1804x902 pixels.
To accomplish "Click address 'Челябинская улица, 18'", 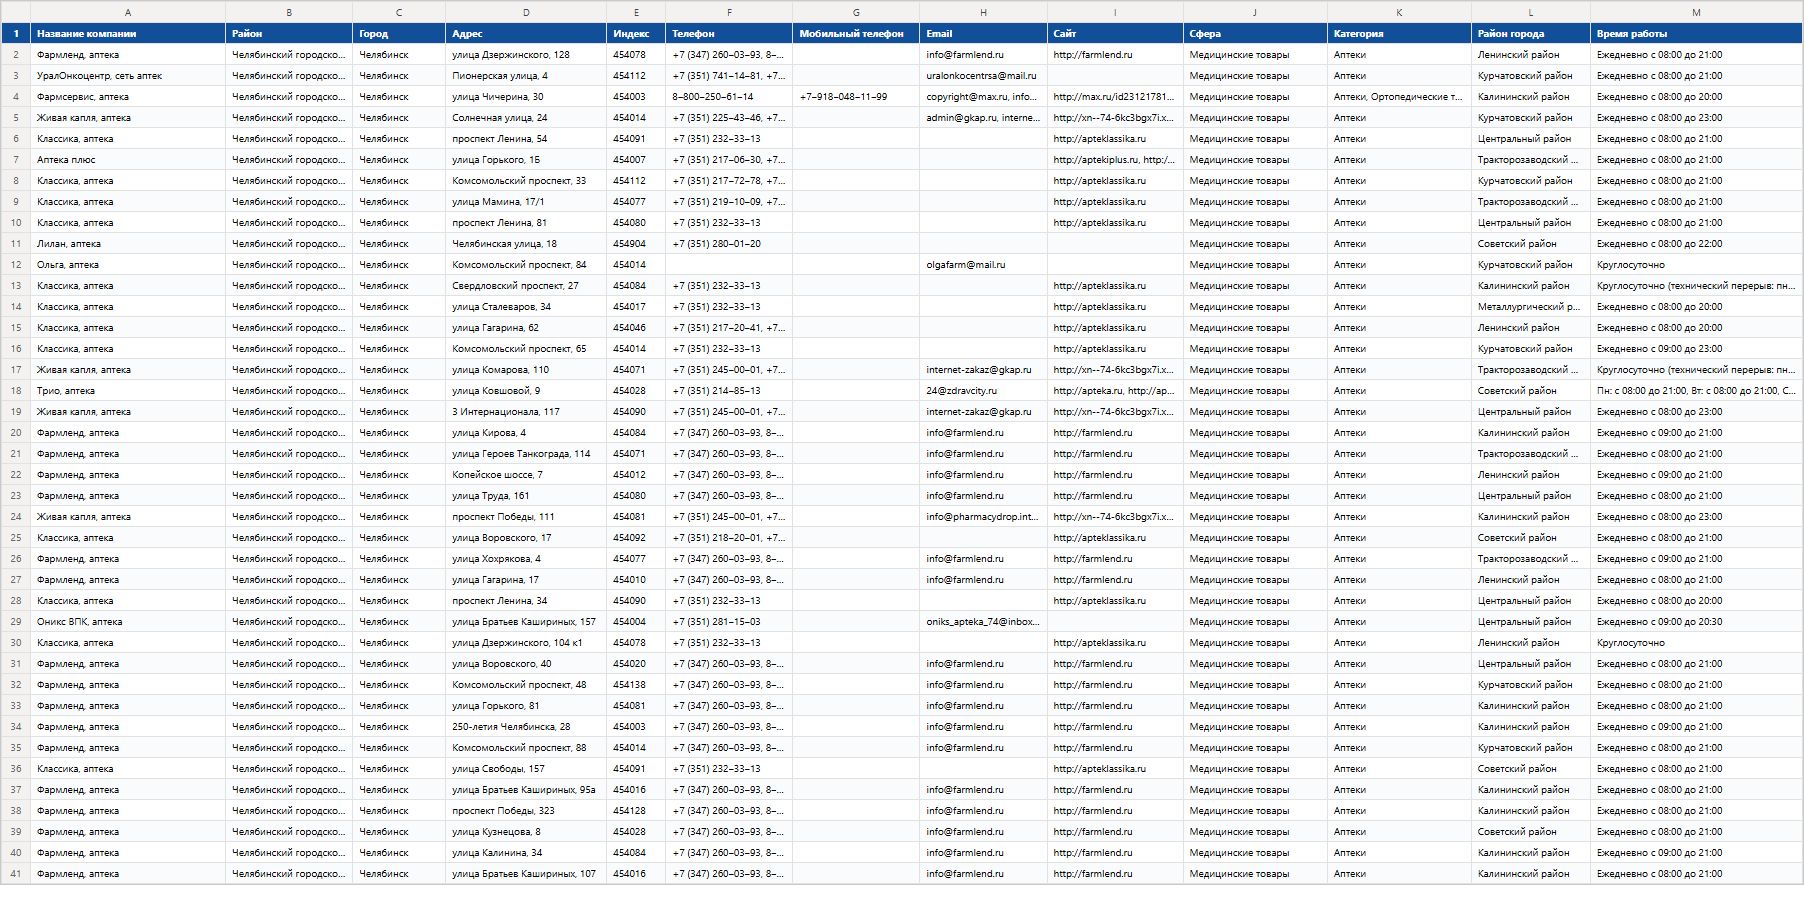I will (526, 244).
